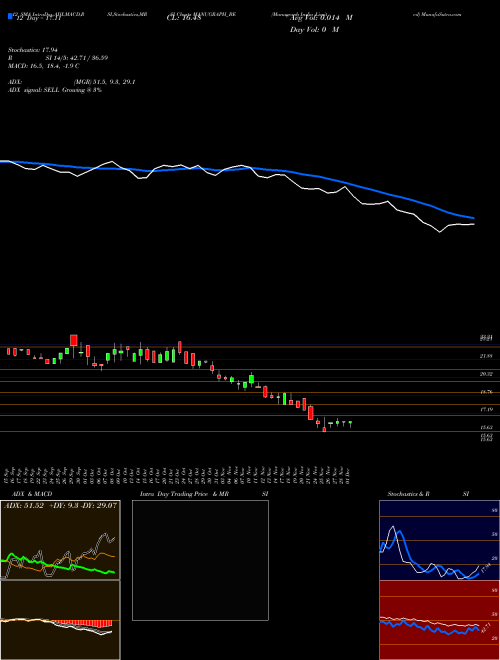Click the last green candlestick on the right
Screen dimensions: 500x660
coord(350,423)
